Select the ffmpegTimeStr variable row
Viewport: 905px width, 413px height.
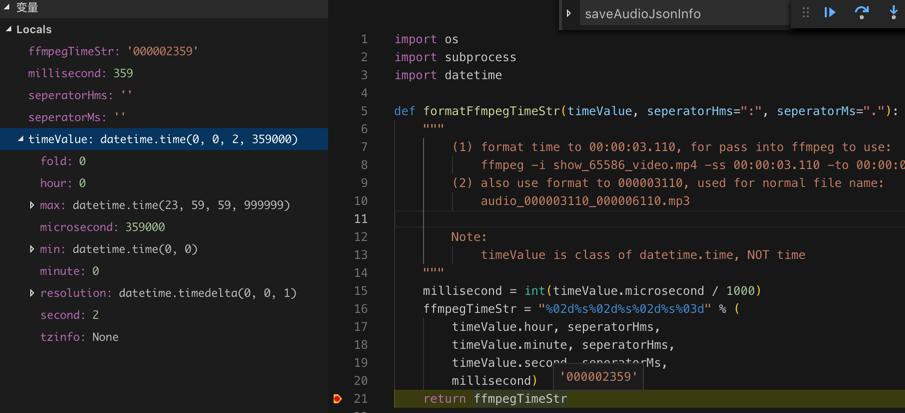[164, 51]
